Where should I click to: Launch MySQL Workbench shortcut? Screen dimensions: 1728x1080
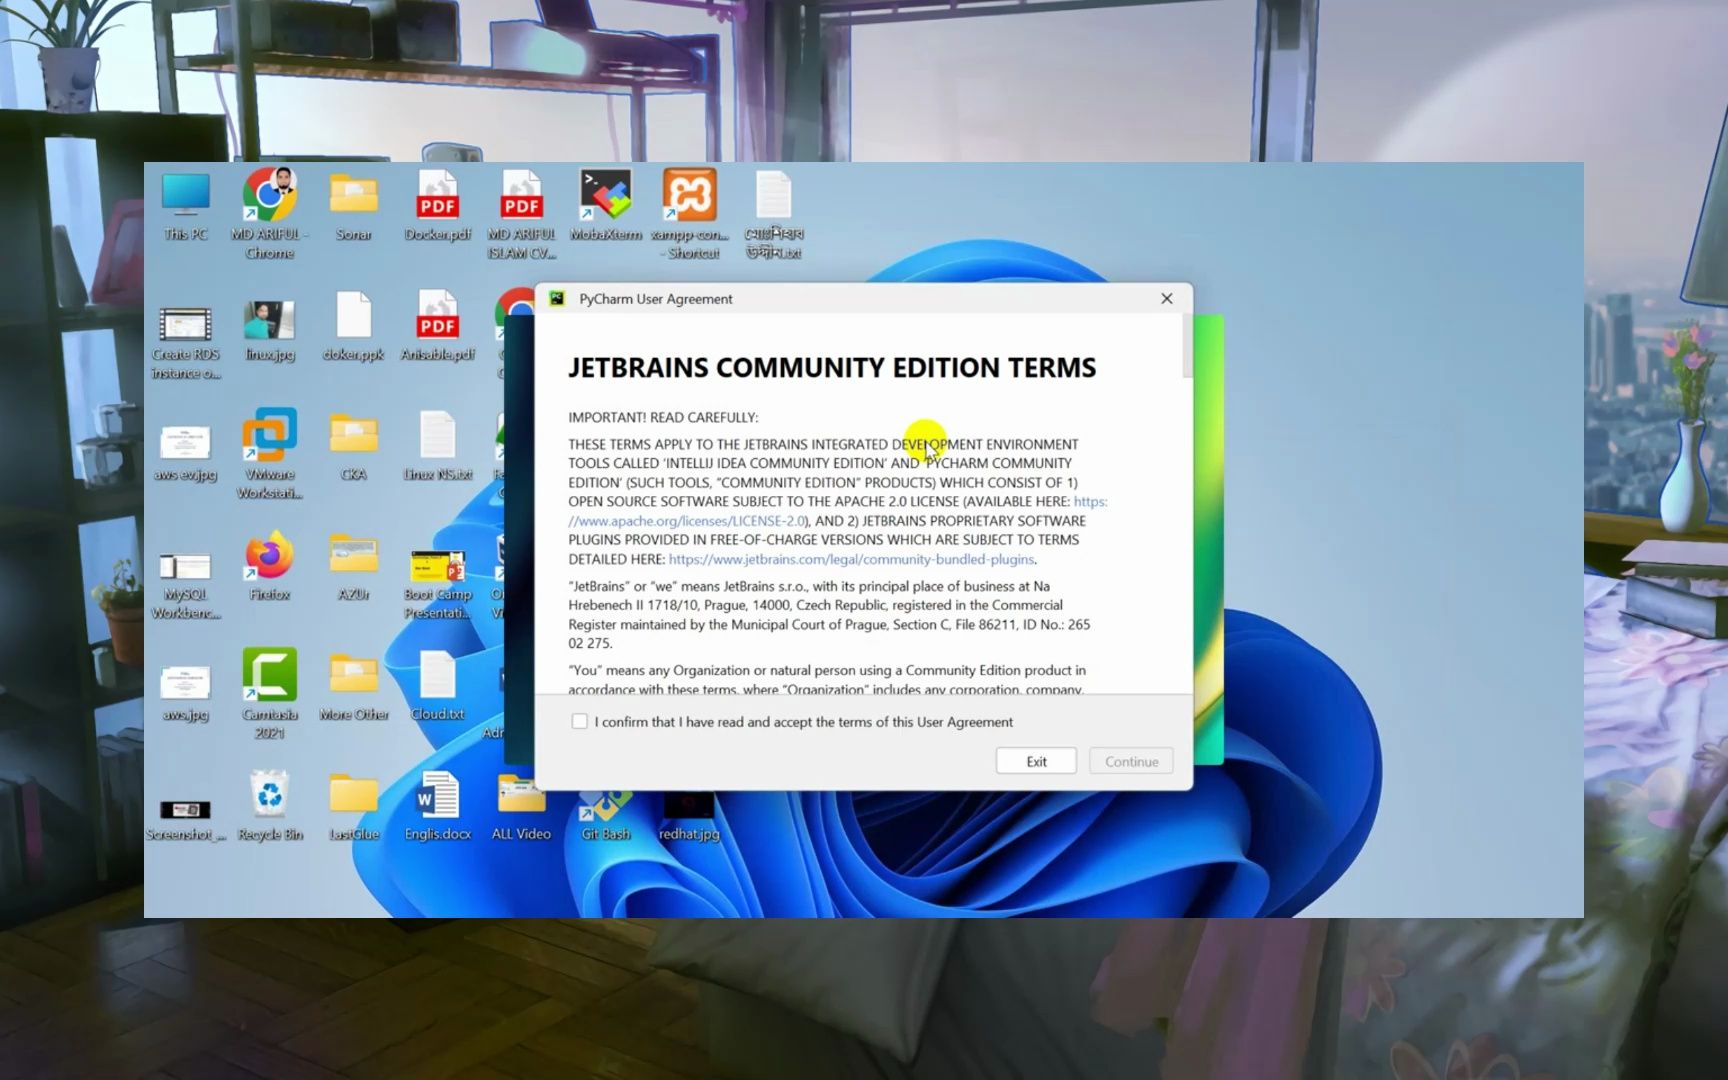coord(186,585)
